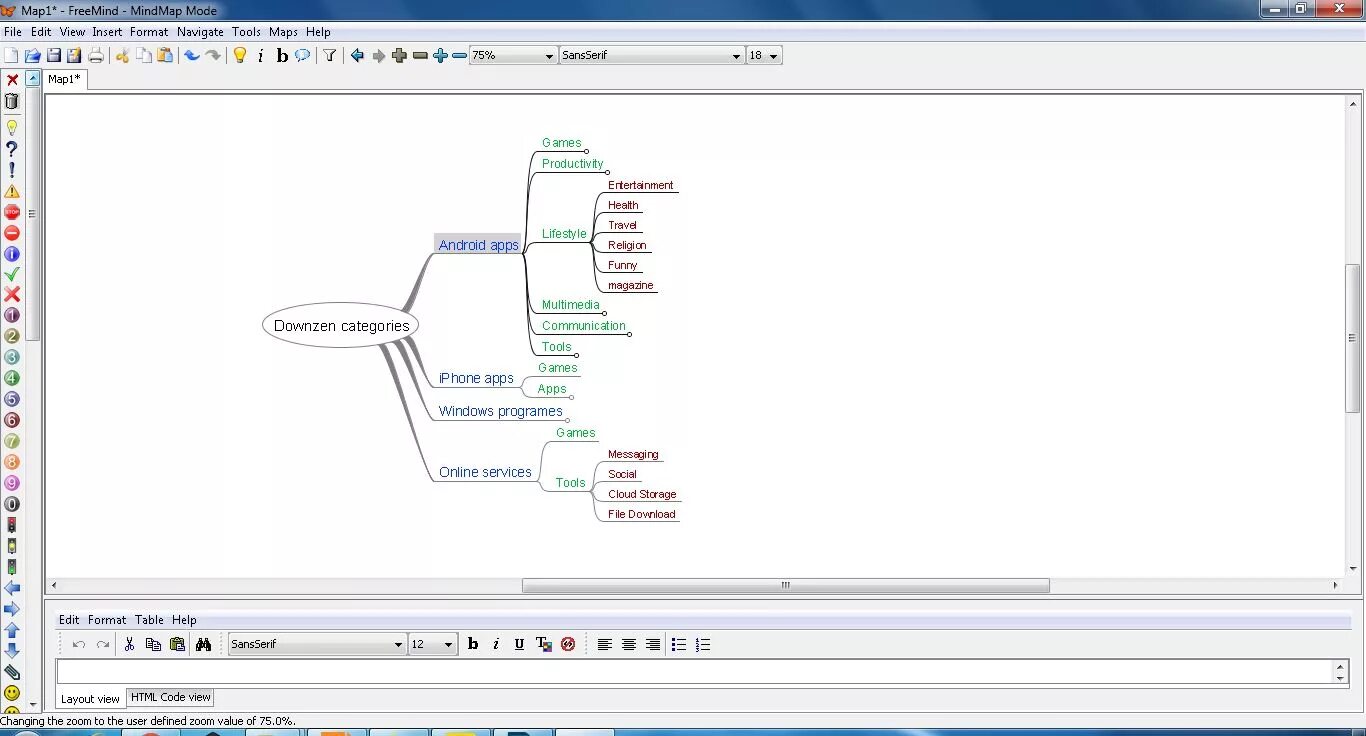The image size is (1366, 736).
Task: Click the gray plus unfold-all icon
Action: point(400,56)
